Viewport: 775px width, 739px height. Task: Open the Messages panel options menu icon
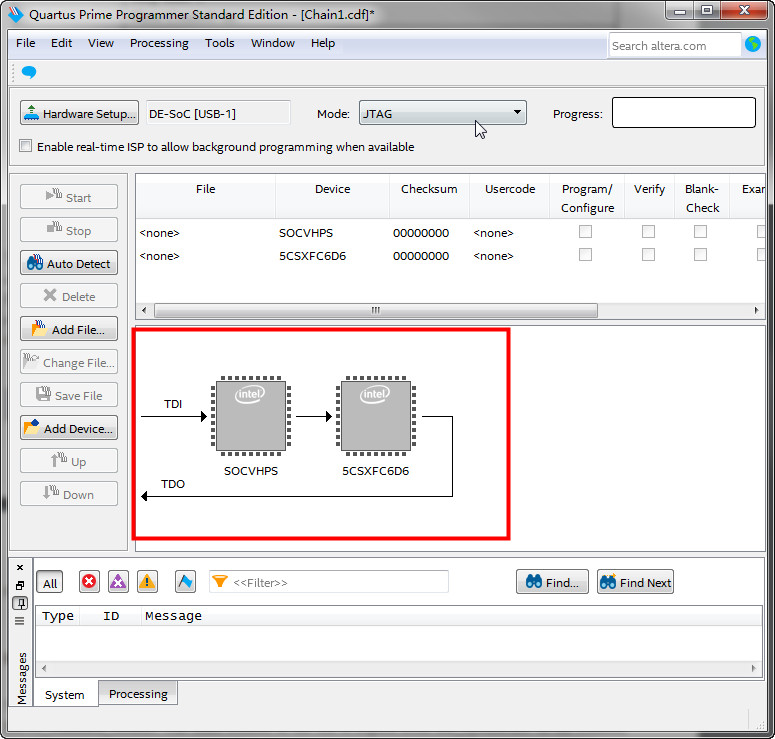(20, 621)
